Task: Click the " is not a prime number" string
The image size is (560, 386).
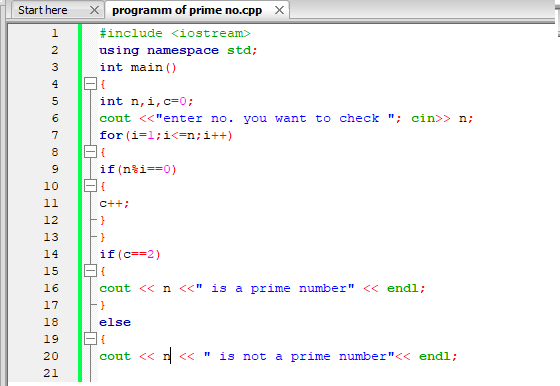Action: [299, 356]
